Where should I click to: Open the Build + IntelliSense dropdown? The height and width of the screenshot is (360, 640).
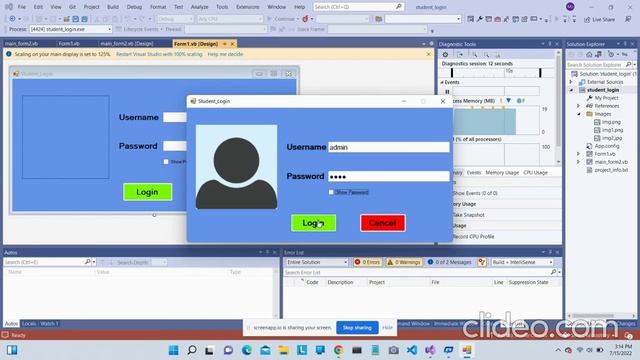[x=522, y=262]
